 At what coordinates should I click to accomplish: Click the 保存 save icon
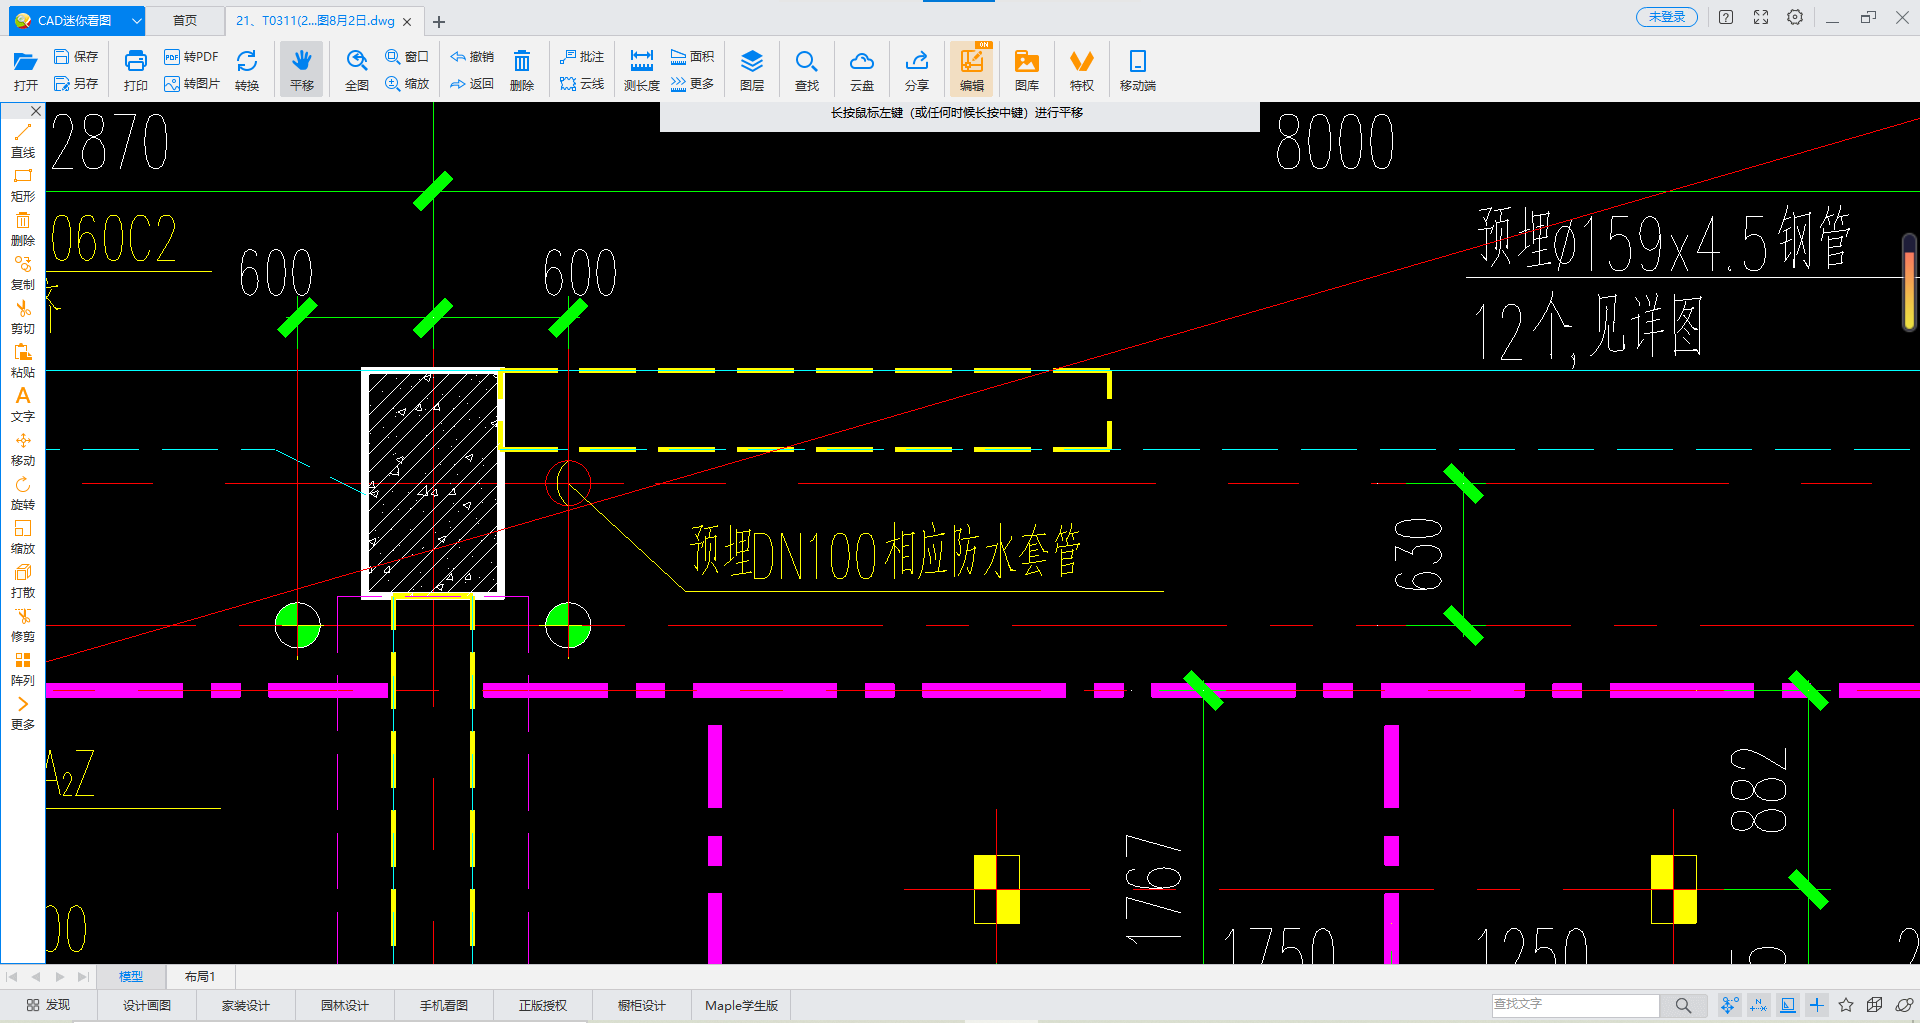coord(76,57)
